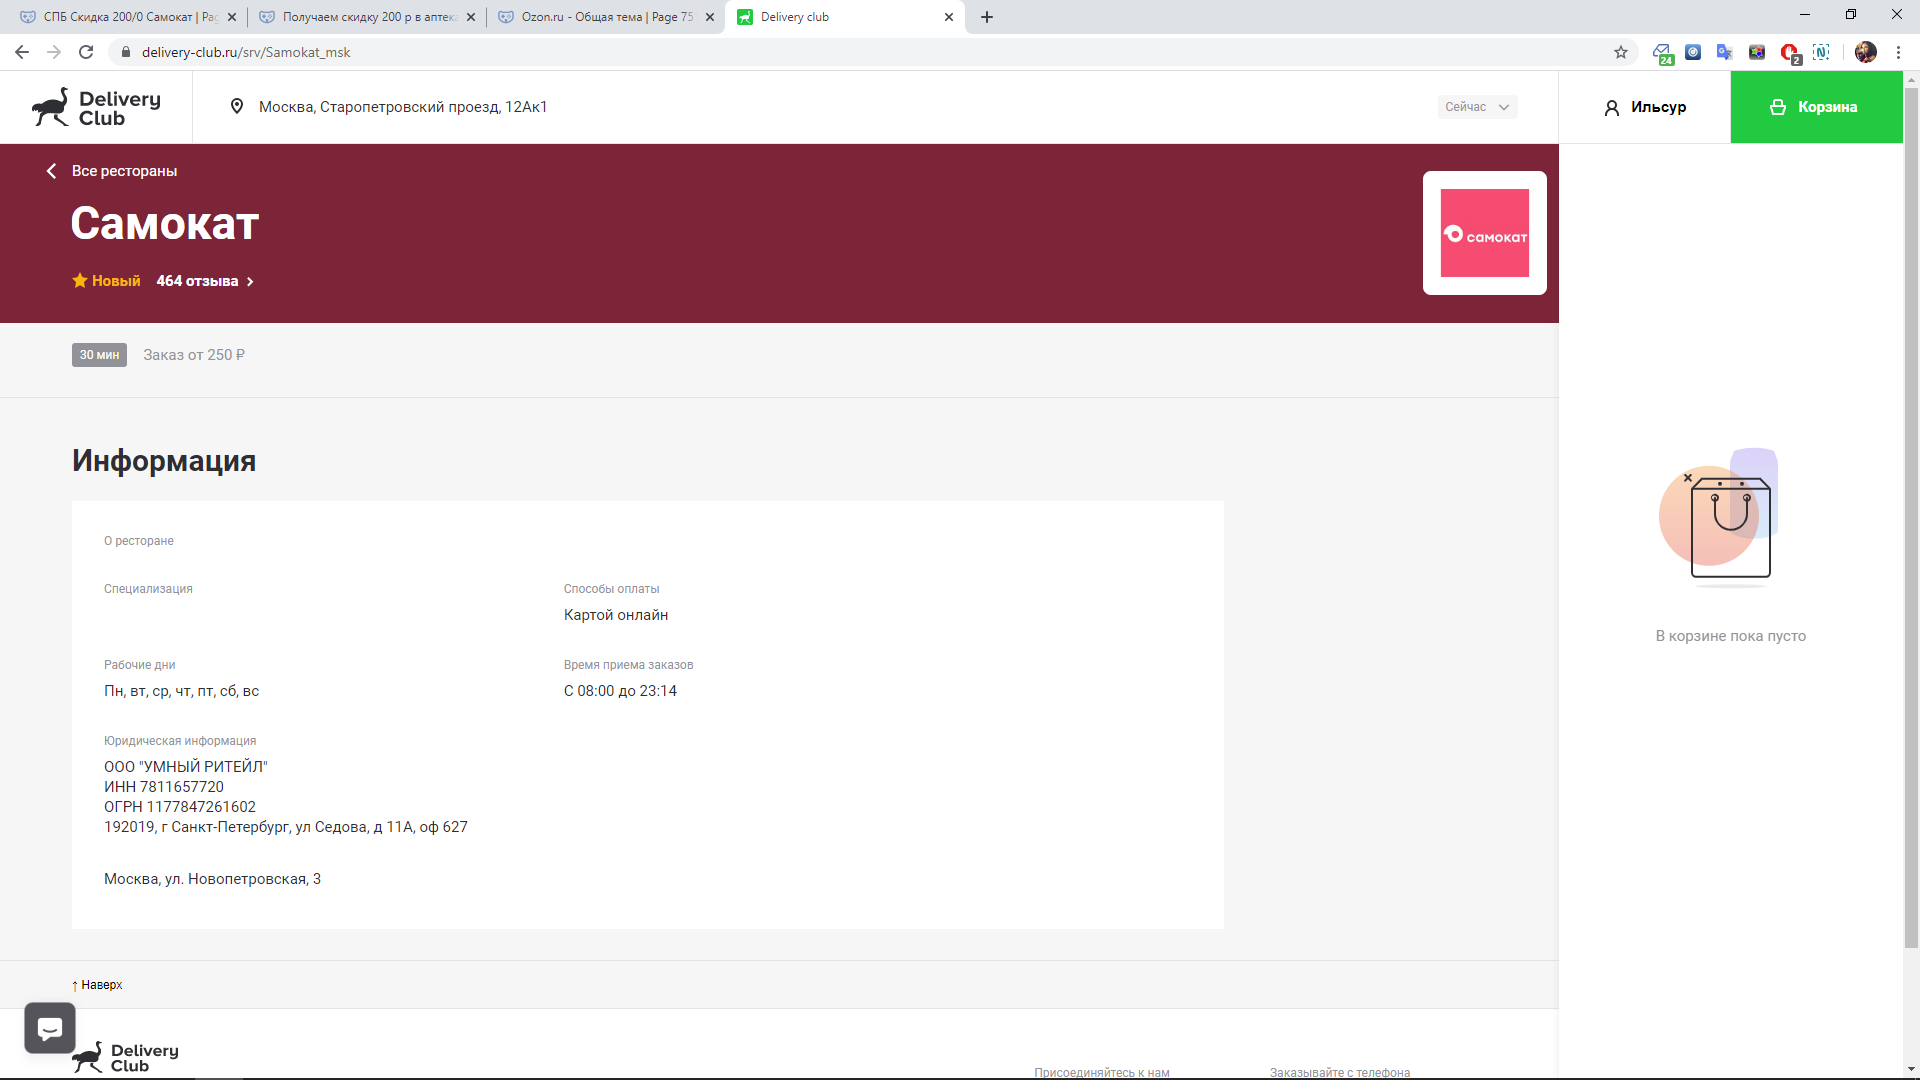Click the Пн, вт, ср working days text
The image size is (1920, 1080).
(181, 691)
